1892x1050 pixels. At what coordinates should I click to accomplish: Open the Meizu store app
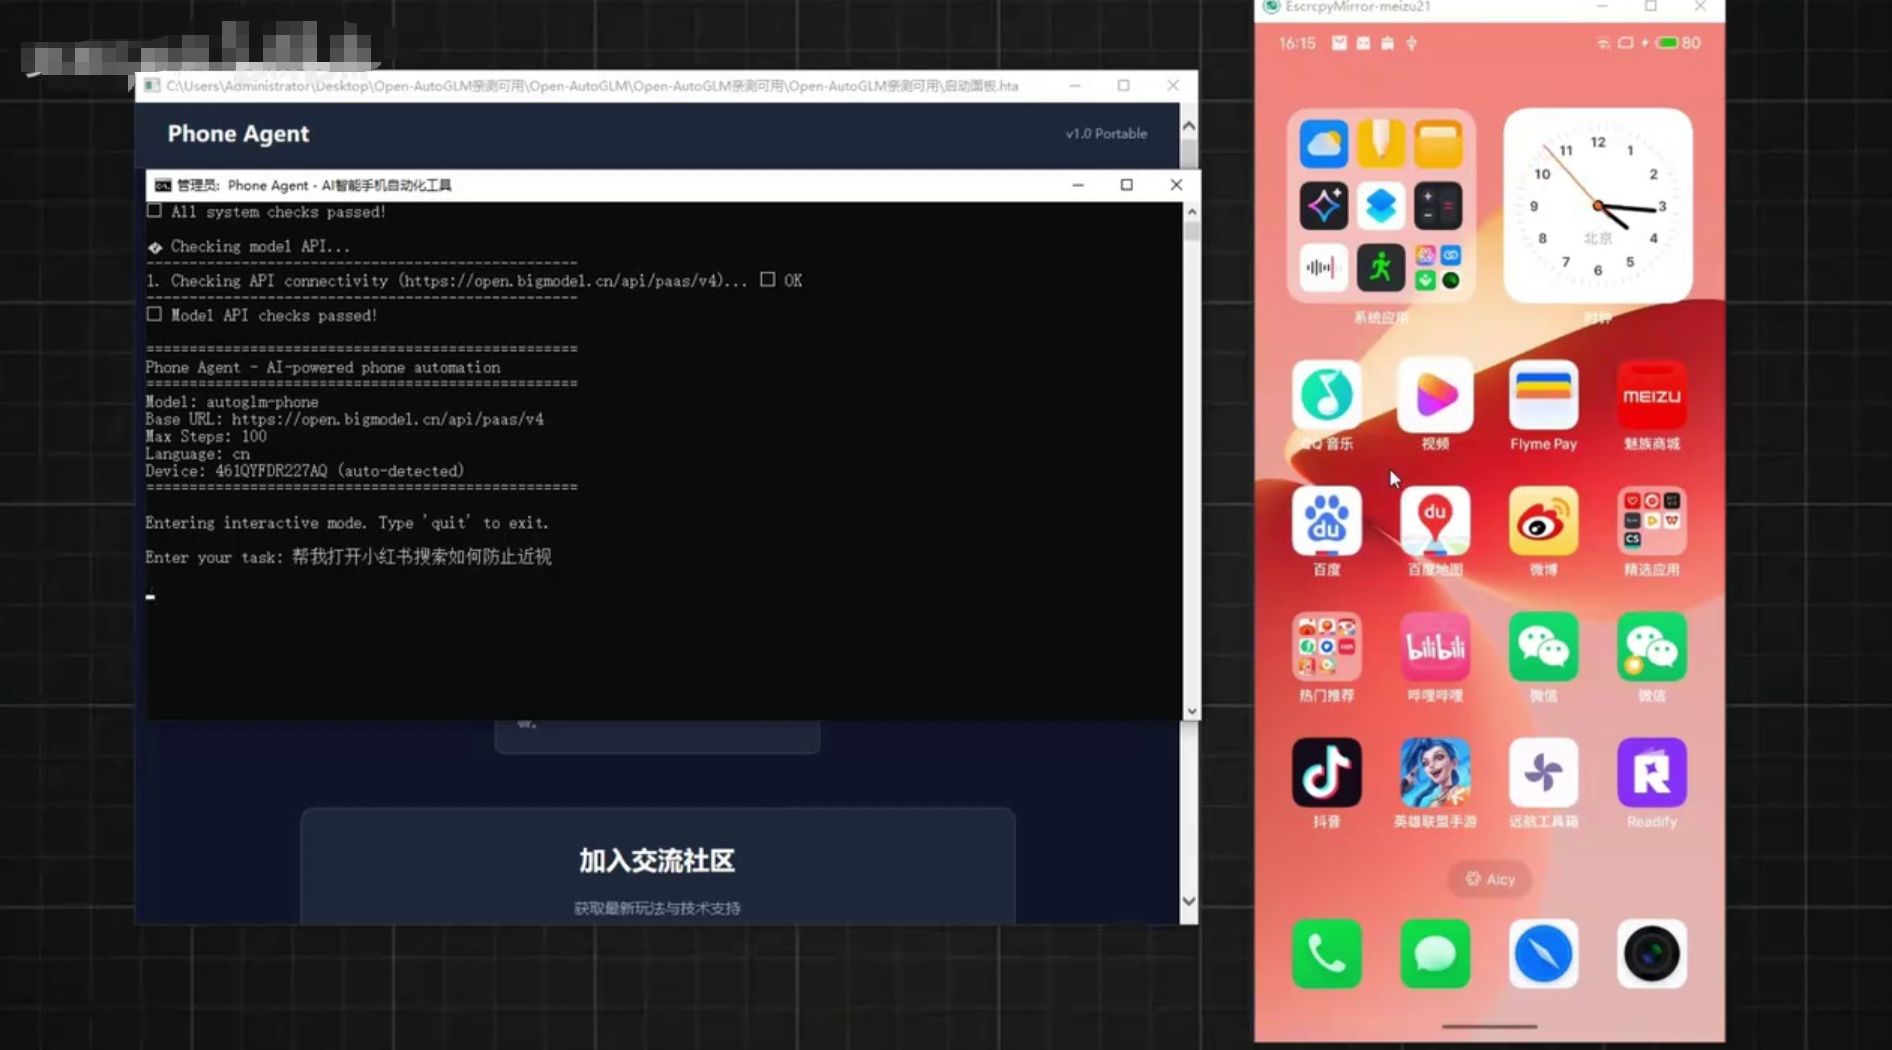click(x=1651, y=395)
